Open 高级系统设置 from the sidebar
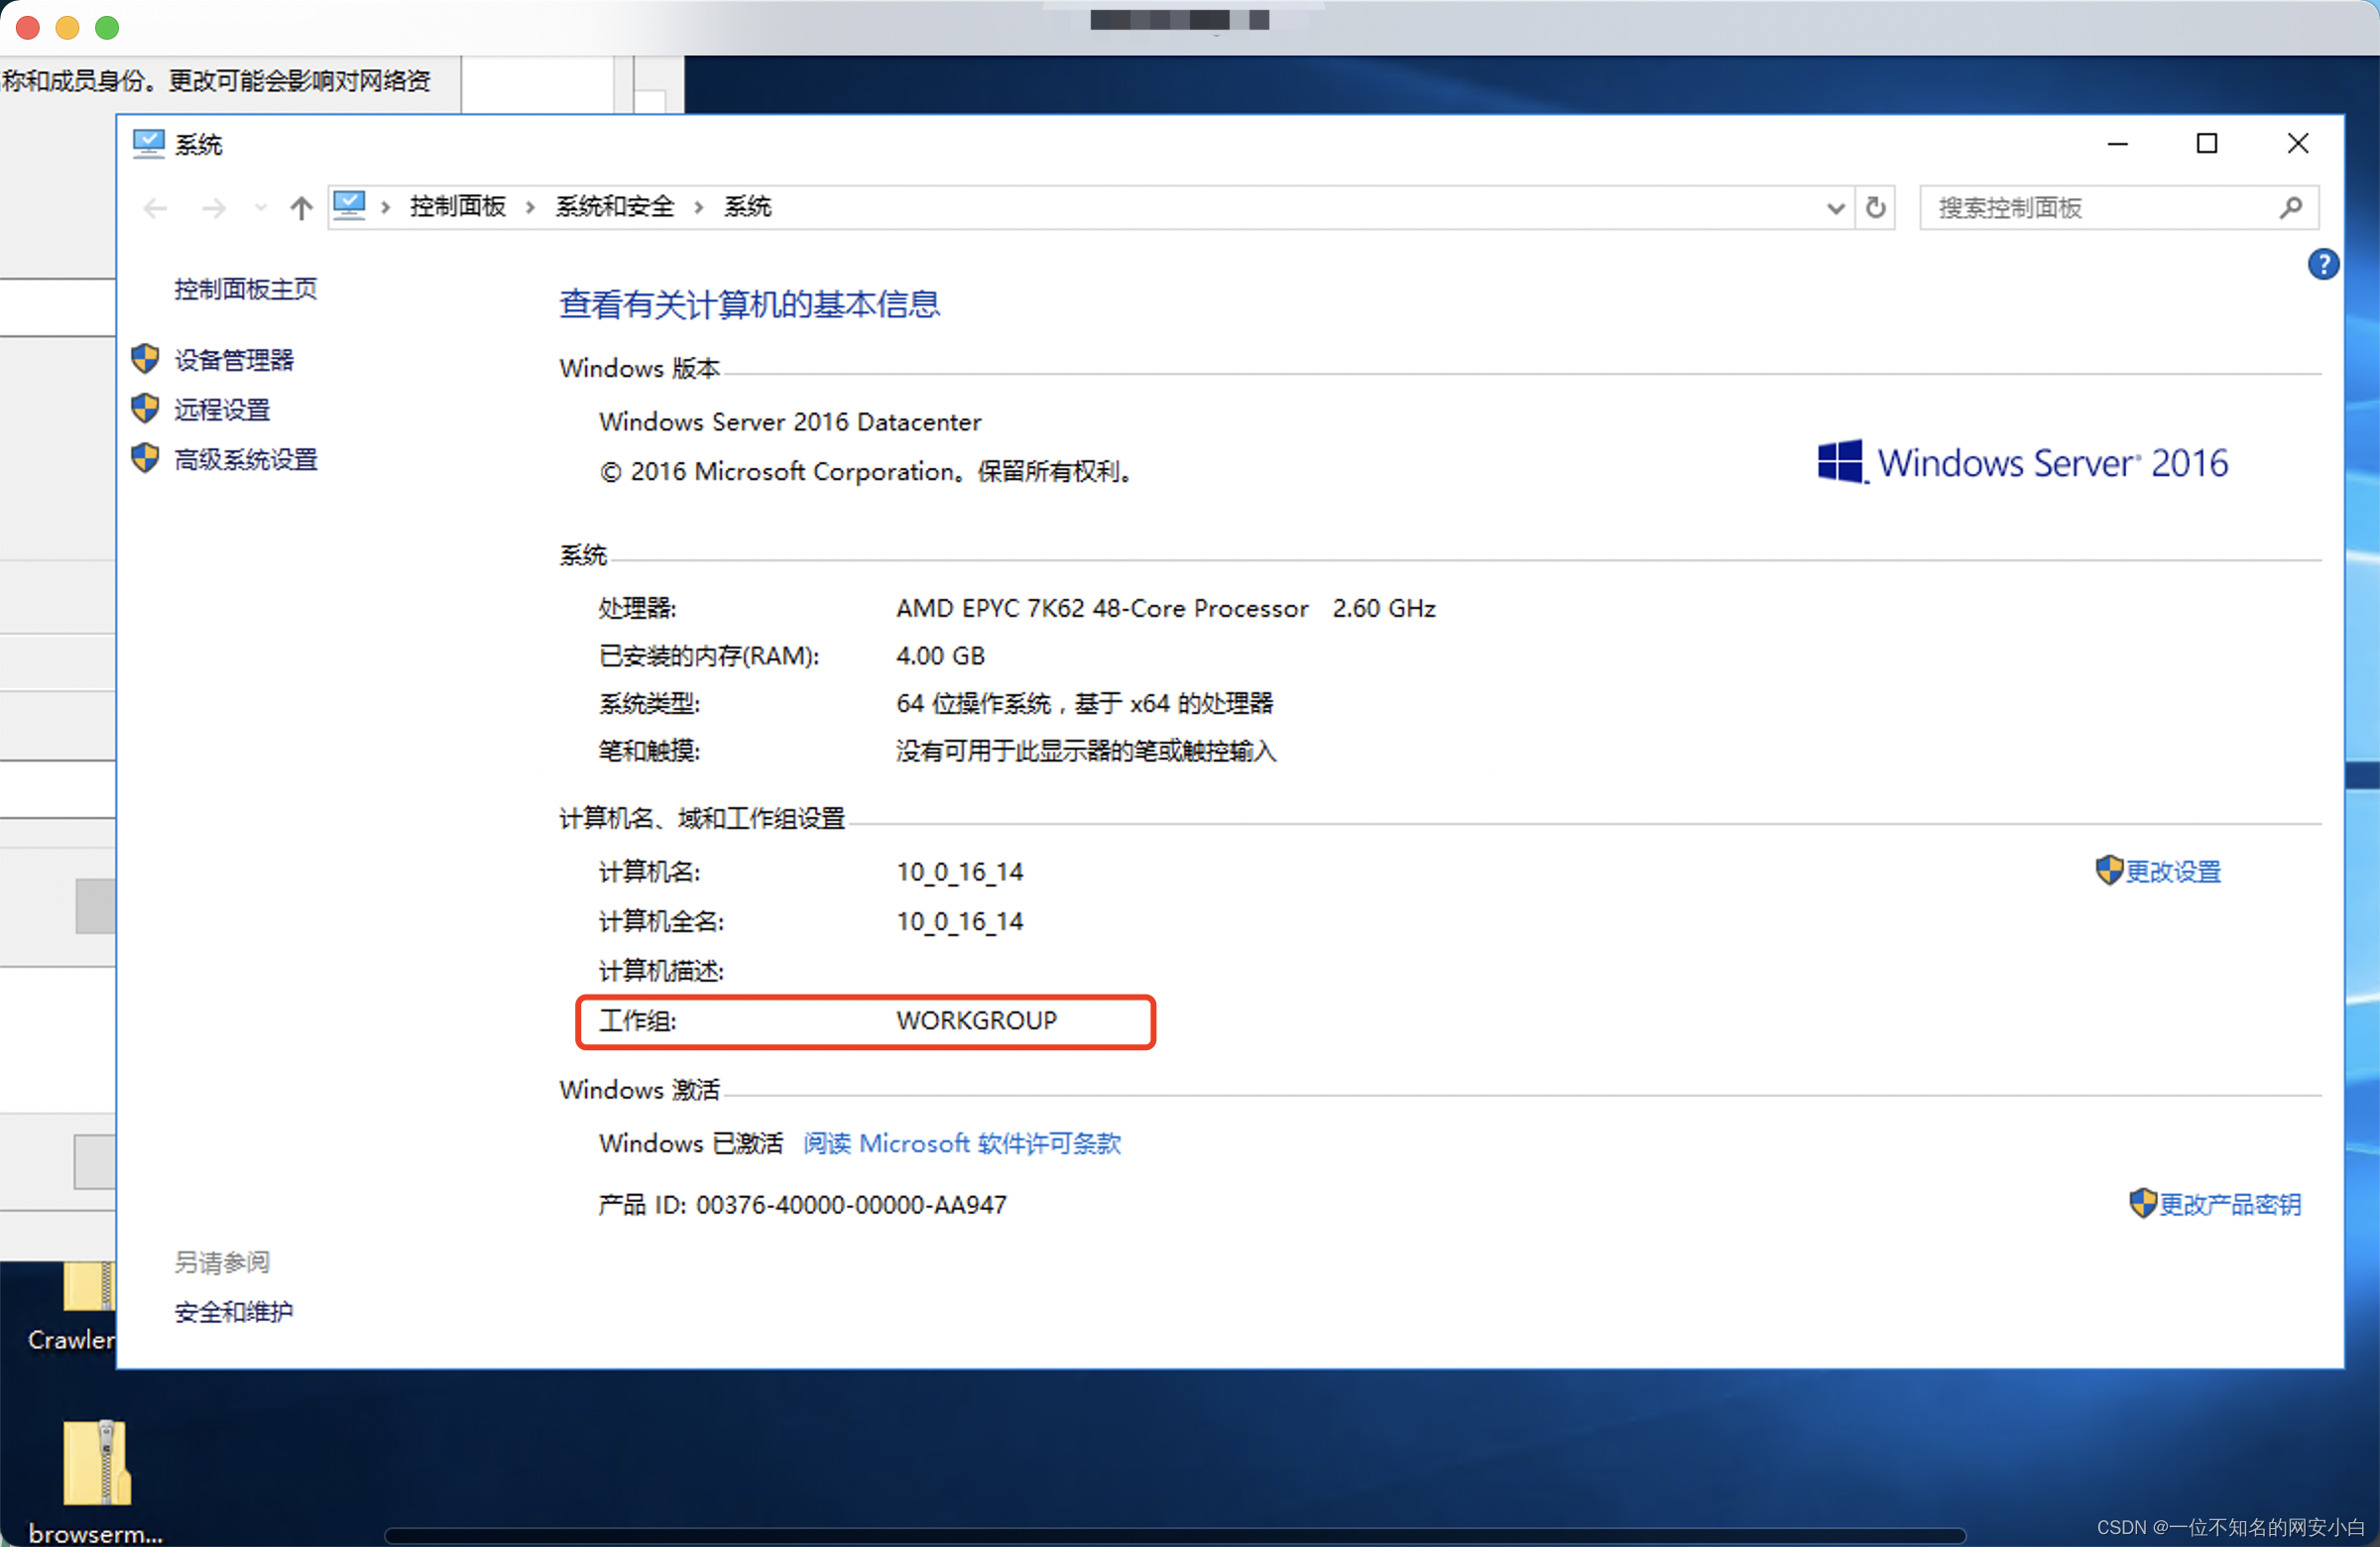 tap(247, 459)
